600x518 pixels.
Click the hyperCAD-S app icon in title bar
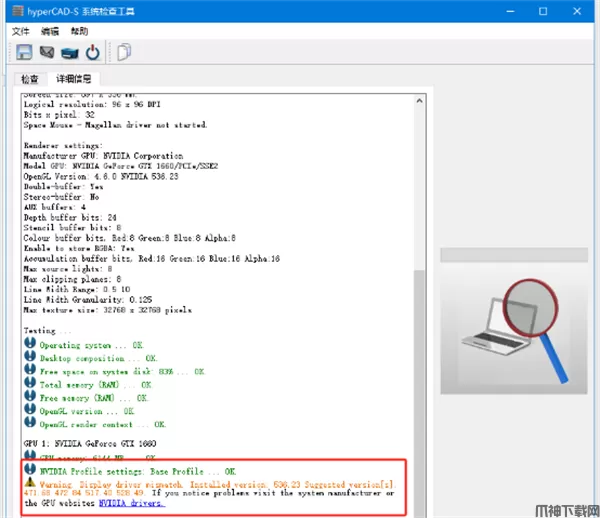click(x=13, y=10)
